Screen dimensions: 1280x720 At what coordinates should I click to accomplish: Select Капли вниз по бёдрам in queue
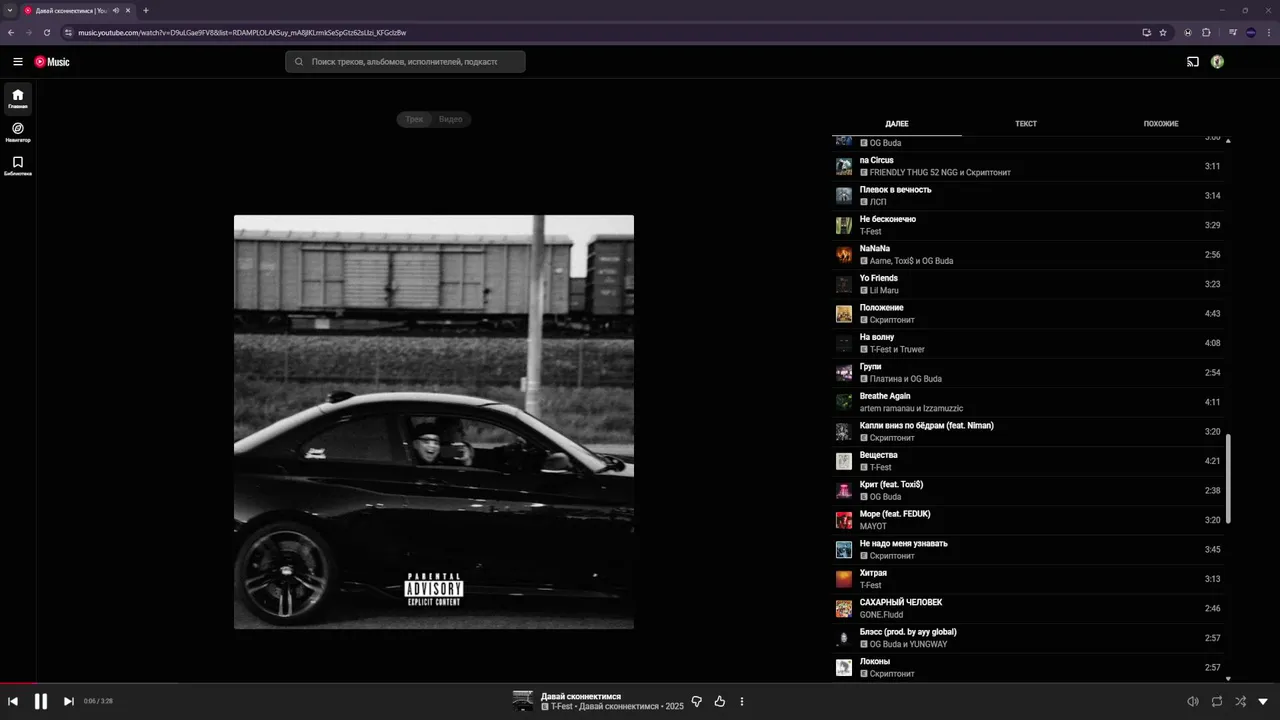pos(1029,432)
